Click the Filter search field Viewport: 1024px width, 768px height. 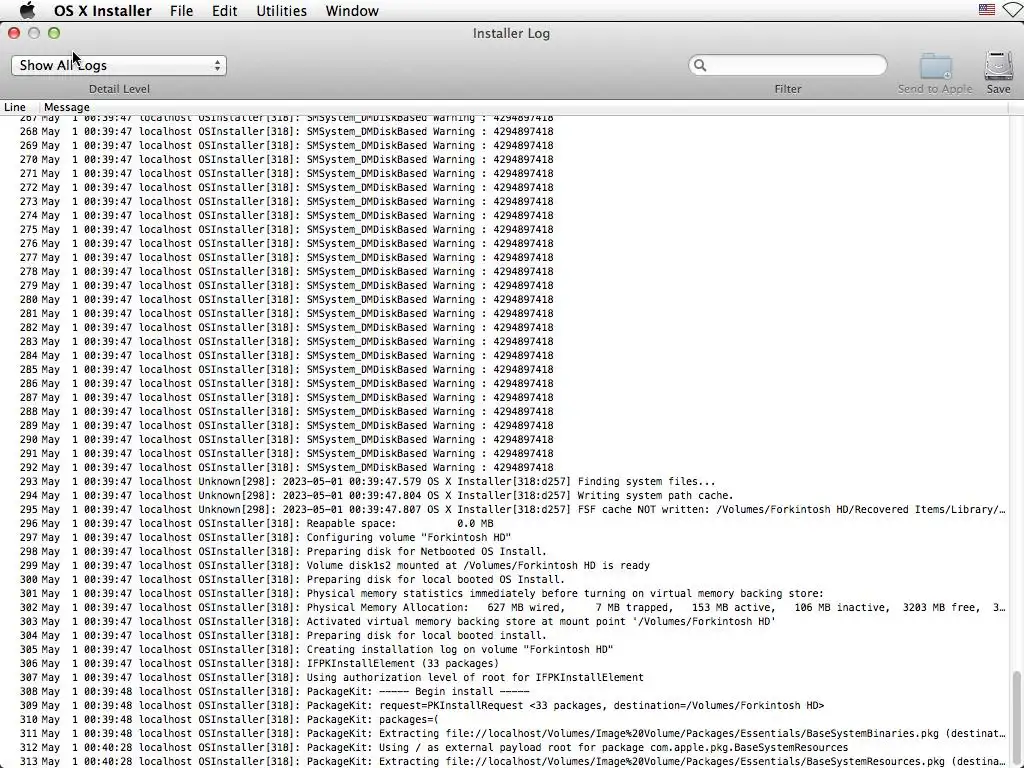coord(788,65)
